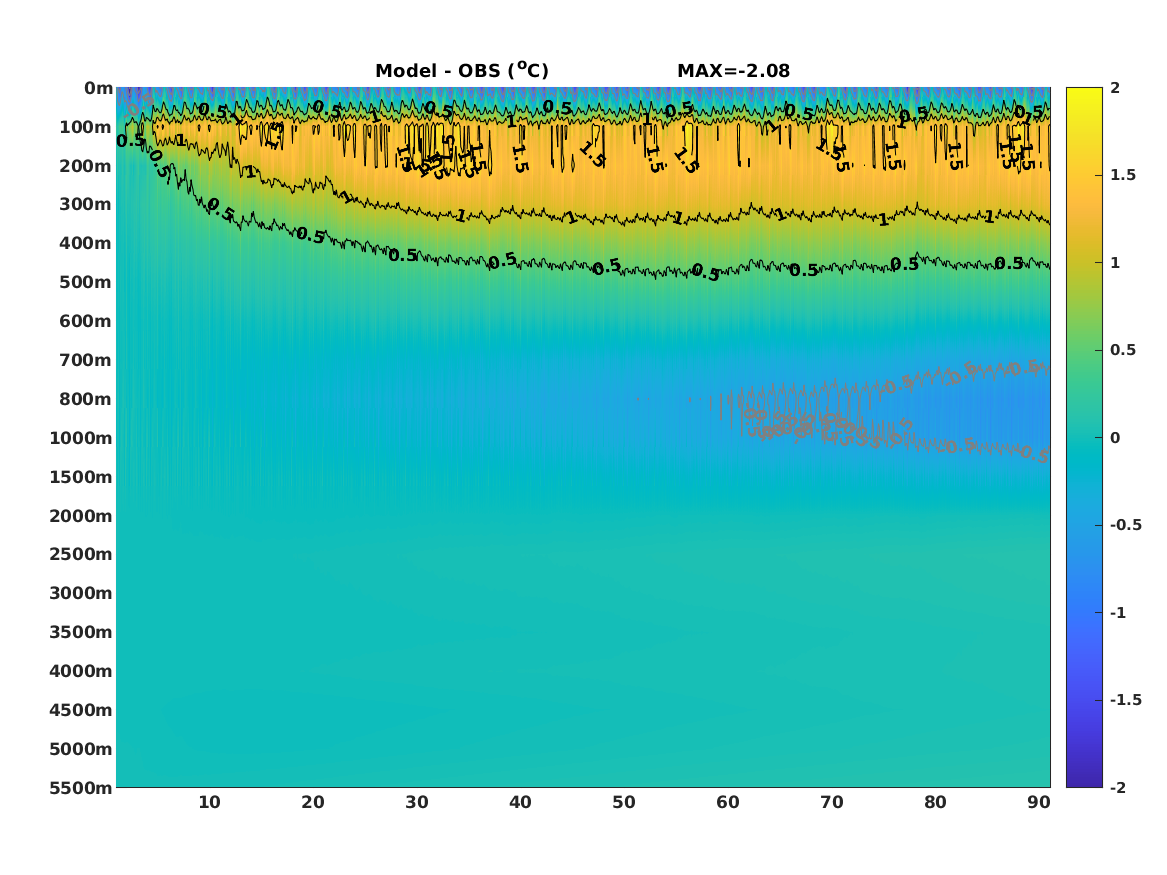Click the x-axis tick label "10"
This screenshot has width=1167, height=875.
(x=209, y=802)
